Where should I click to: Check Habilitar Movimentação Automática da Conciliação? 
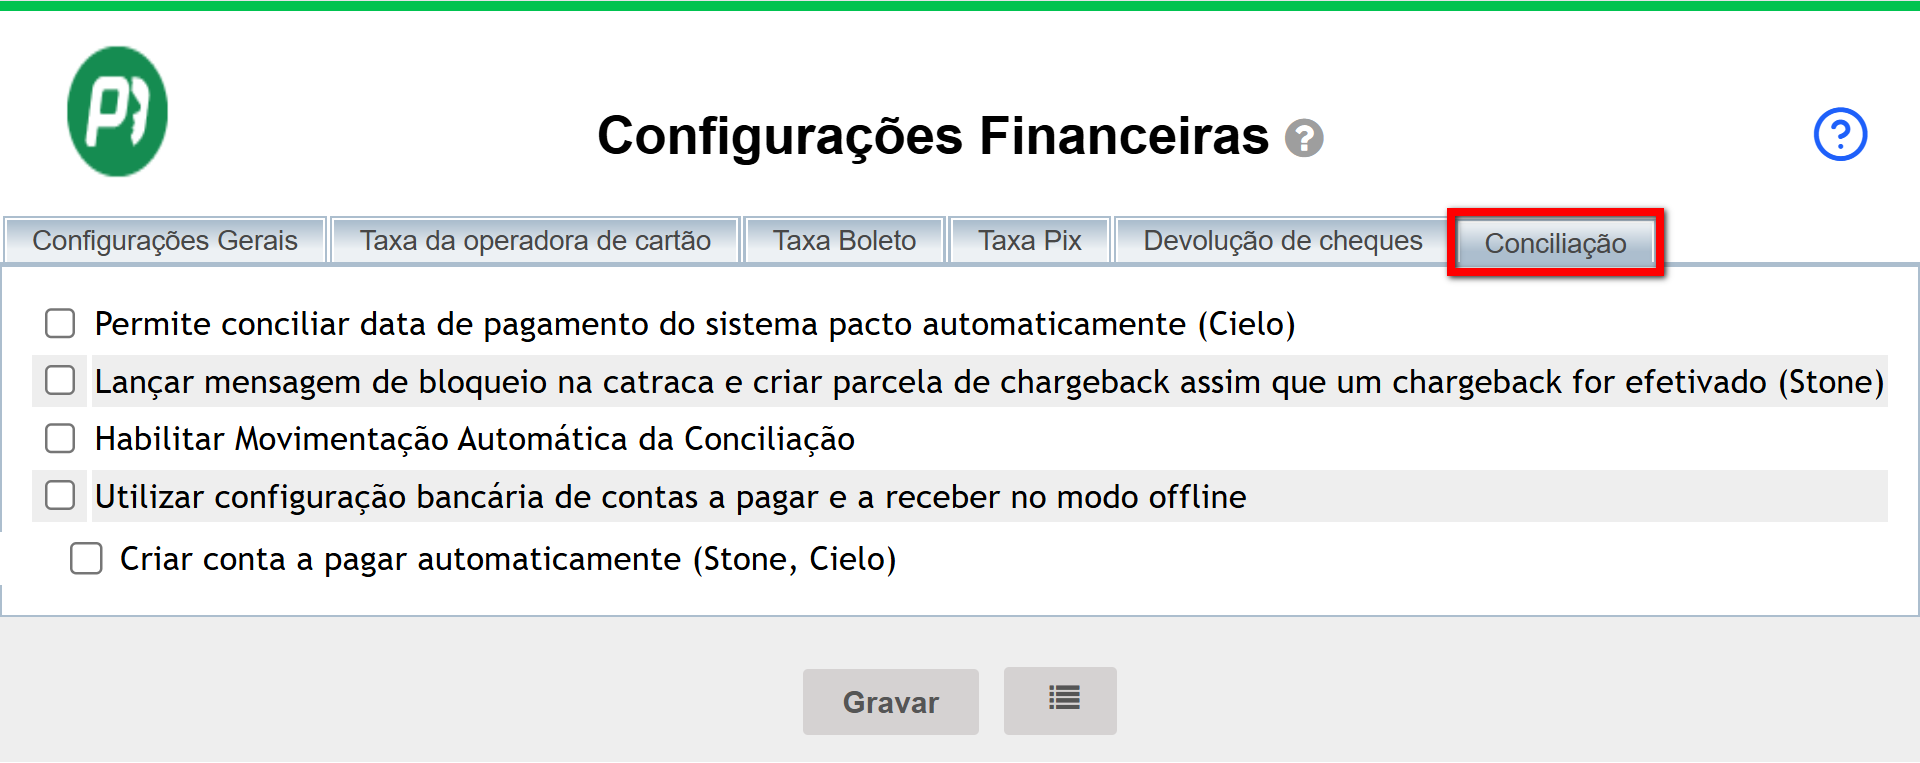60,438
